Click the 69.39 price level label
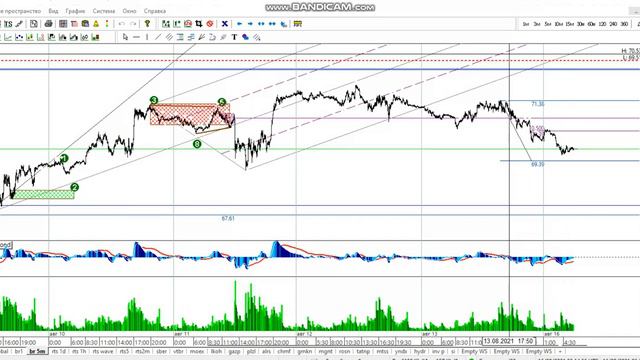640x360 pixels. tap(538, 164)
